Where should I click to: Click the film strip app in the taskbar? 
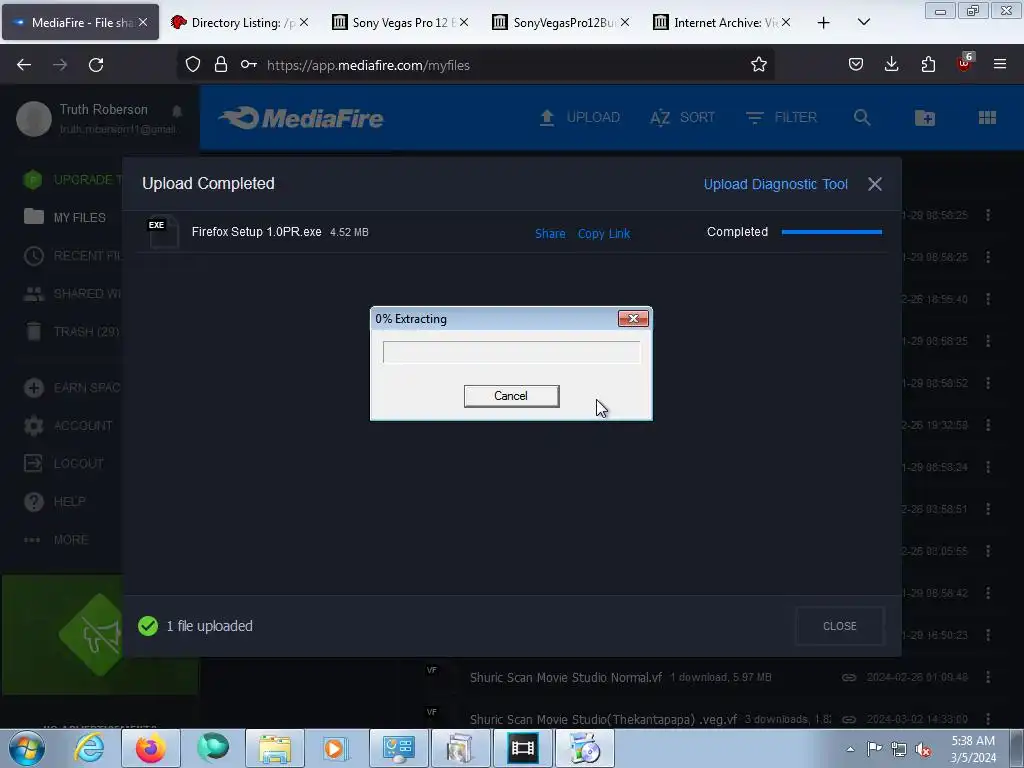(522, 748)
